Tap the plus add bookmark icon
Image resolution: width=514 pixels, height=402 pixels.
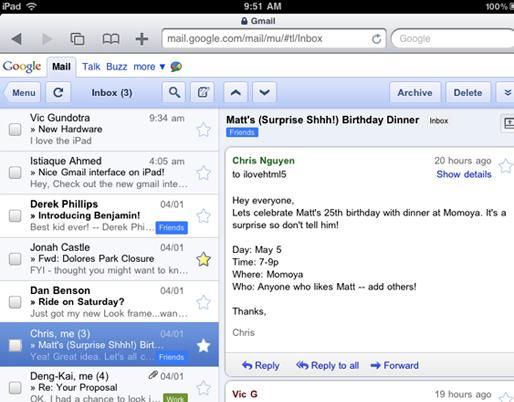pos(142,39)
